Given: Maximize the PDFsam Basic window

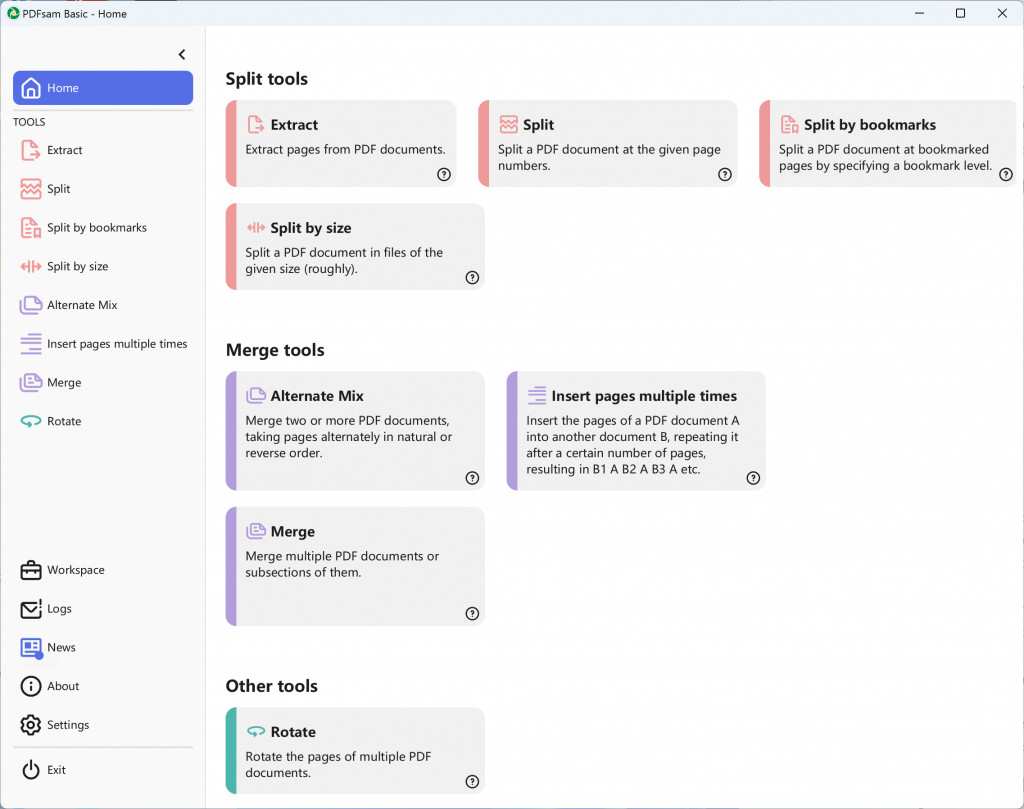Looking at the screenshot, I should (x=961, y=13).
